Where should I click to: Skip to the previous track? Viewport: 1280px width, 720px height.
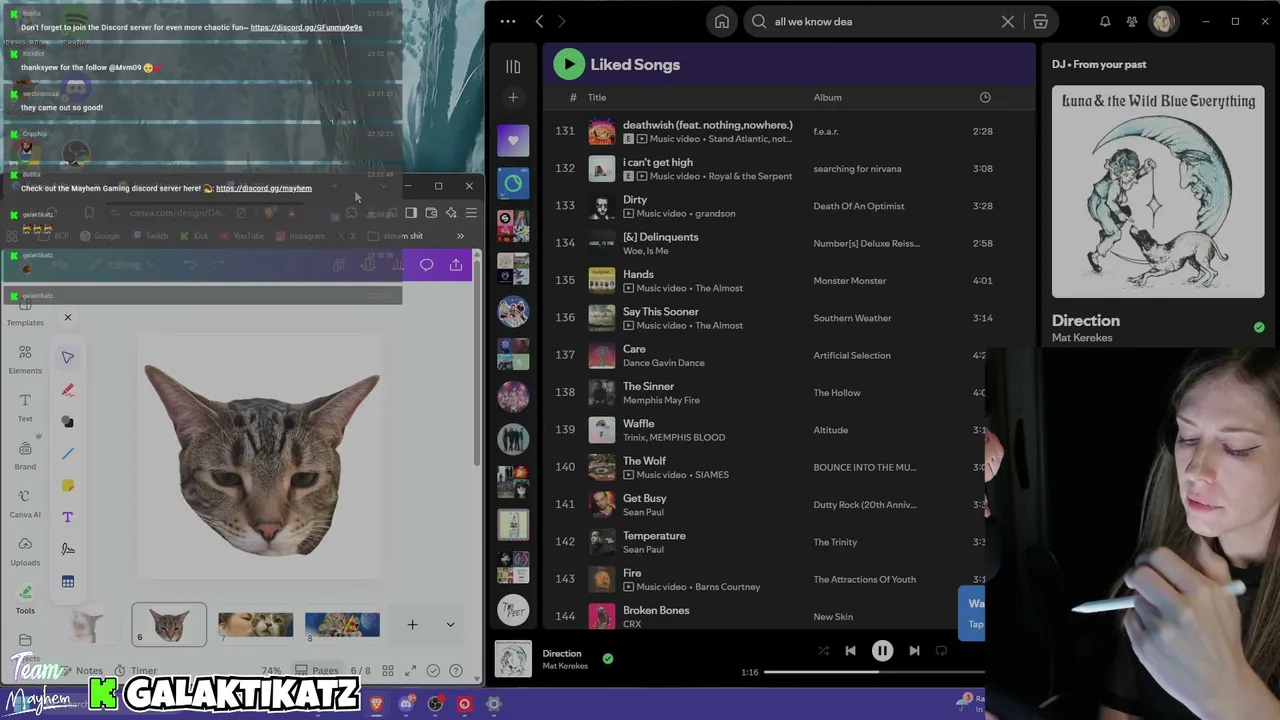click(x=850, y=651)
